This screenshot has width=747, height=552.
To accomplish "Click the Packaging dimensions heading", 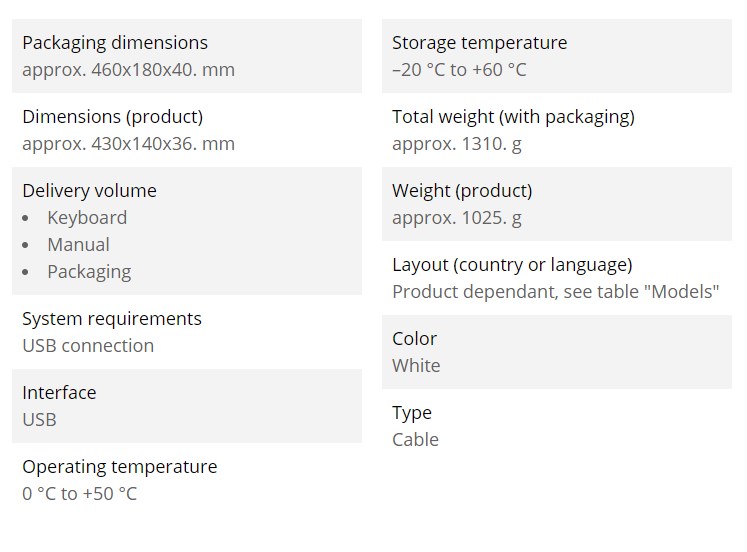I will [x=115, y=43].
